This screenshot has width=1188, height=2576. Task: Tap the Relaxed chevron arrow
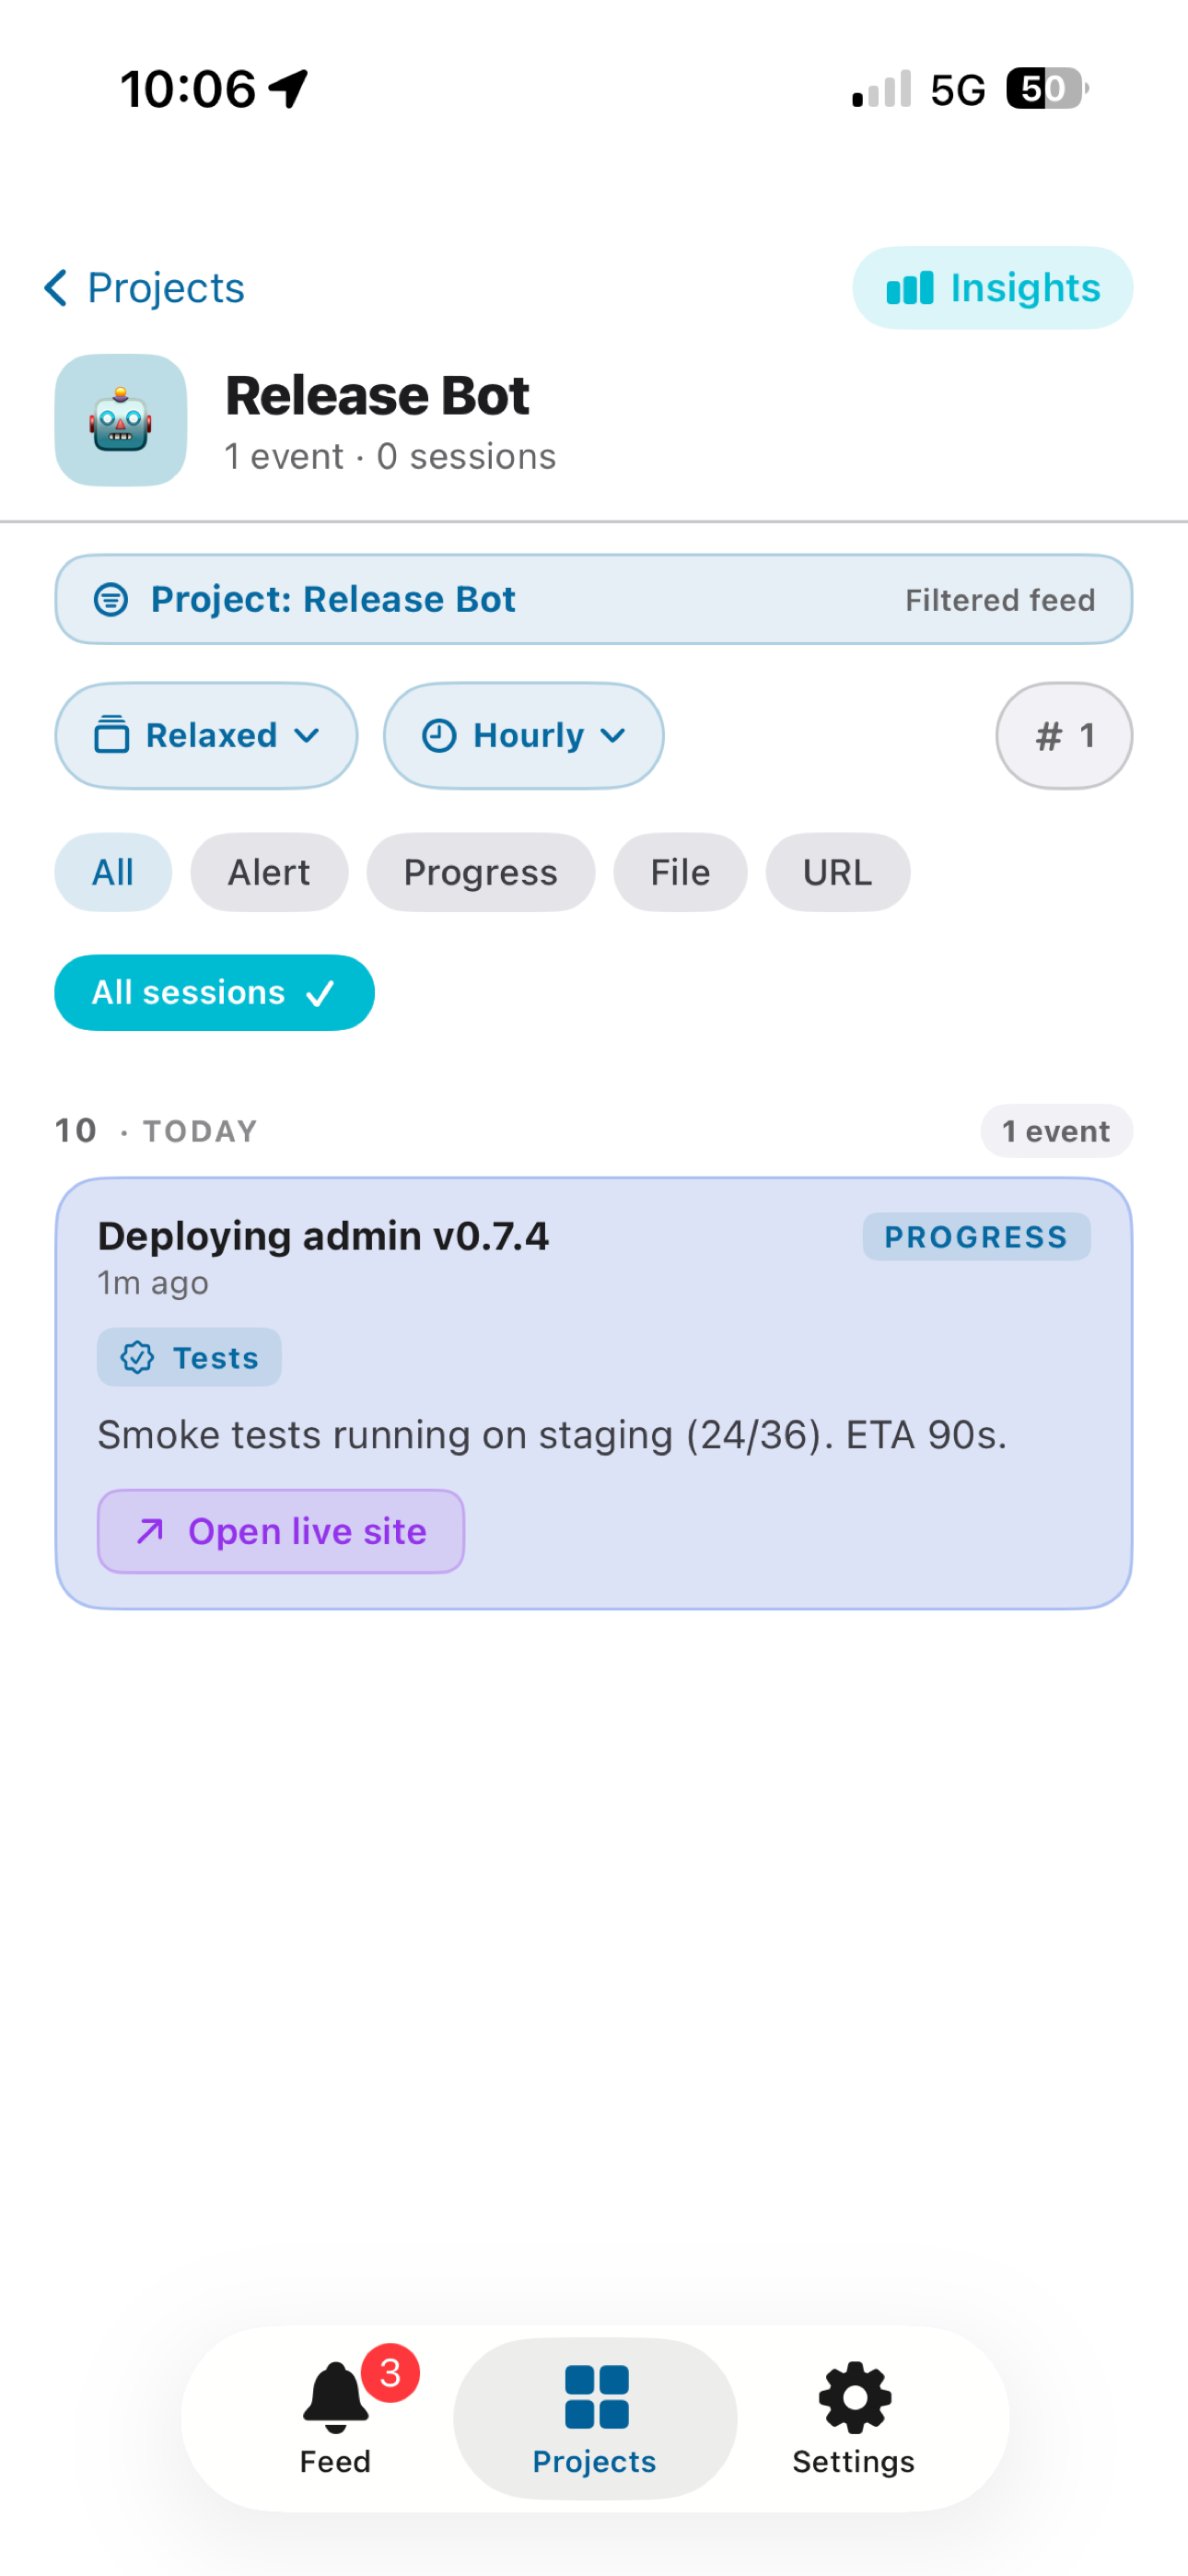tap(307, 736)
